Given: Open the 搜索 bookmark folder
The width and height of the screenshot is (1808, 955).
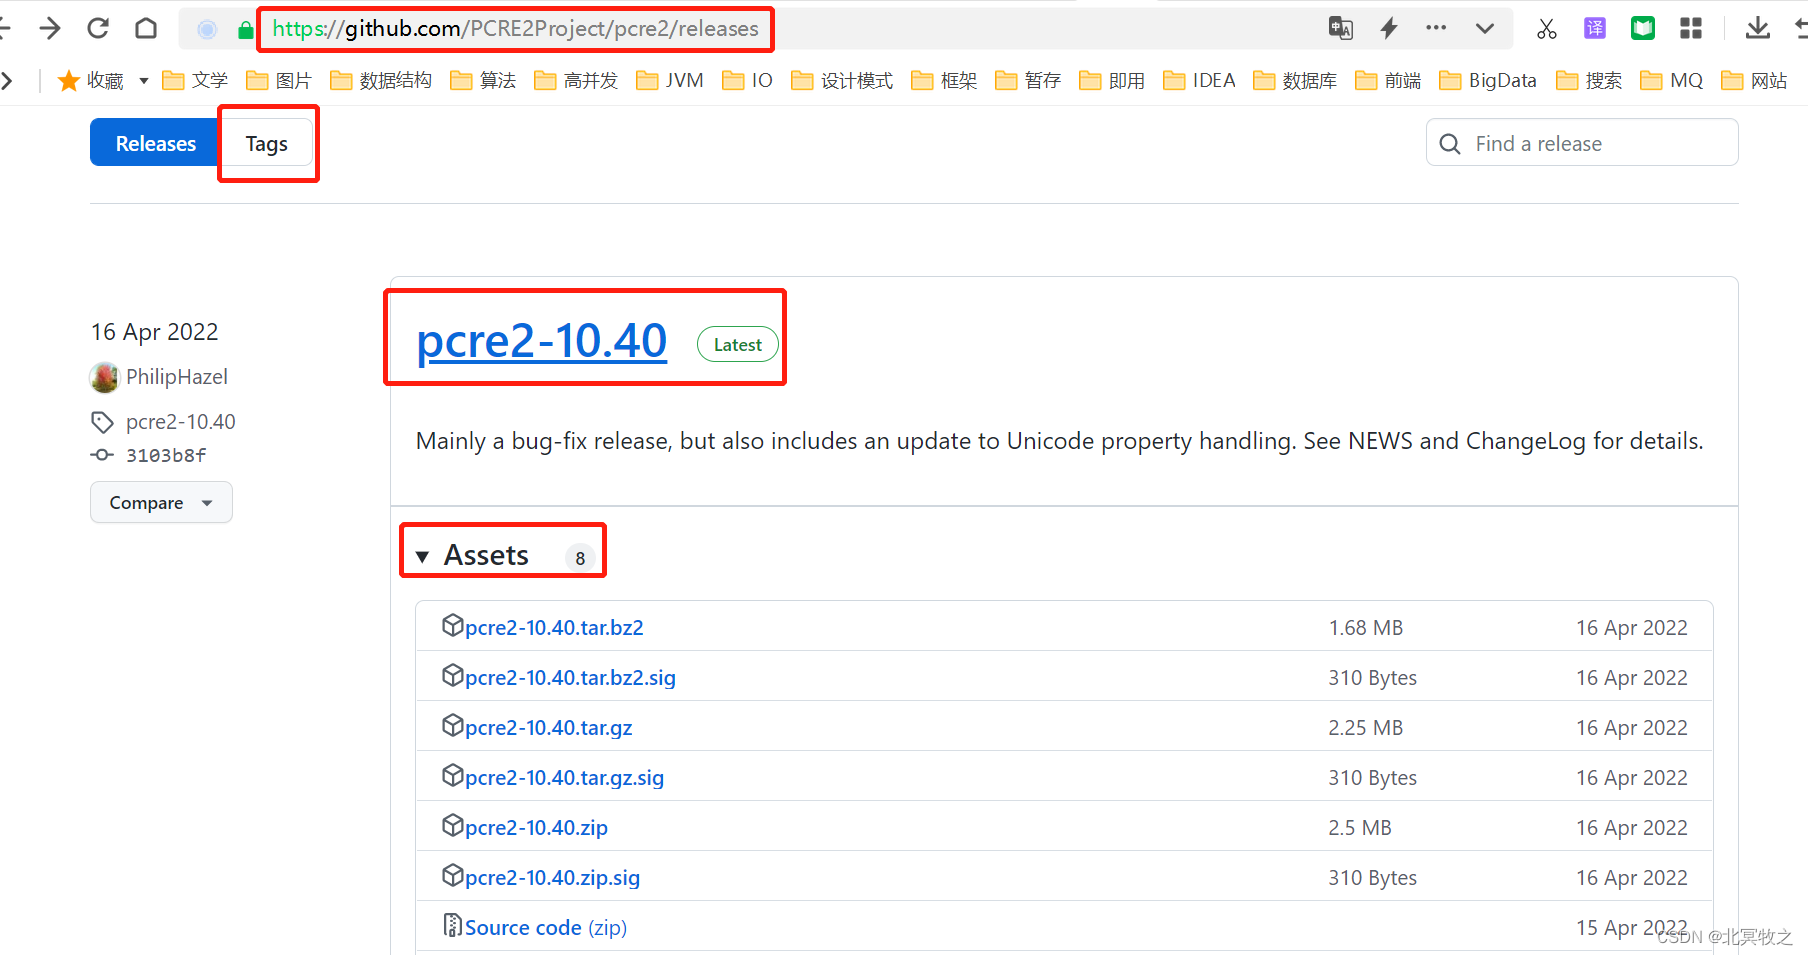Looking at the screenshot, I should (x=1589, y=80).
